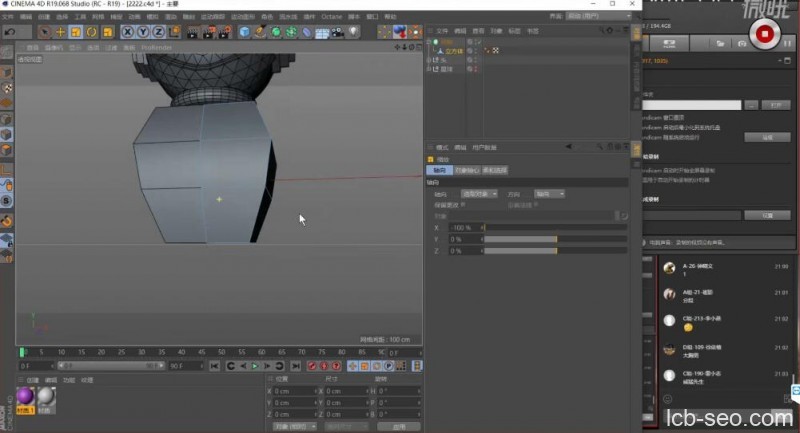Select the Live Selection arrow tool

pos(45,32)
